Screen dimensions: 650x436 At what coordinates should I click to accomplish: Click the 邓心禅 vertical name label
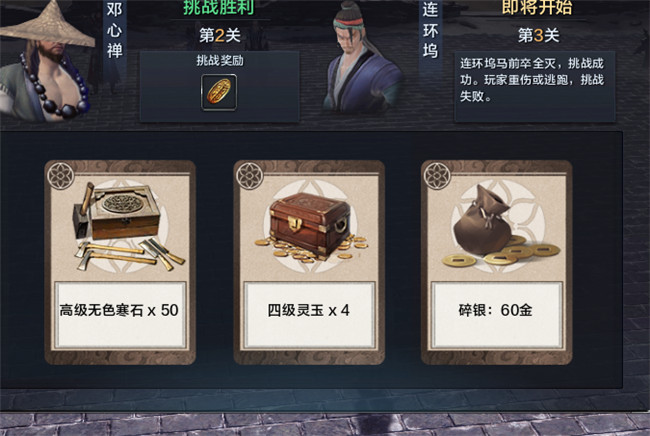tap(114, 30)
